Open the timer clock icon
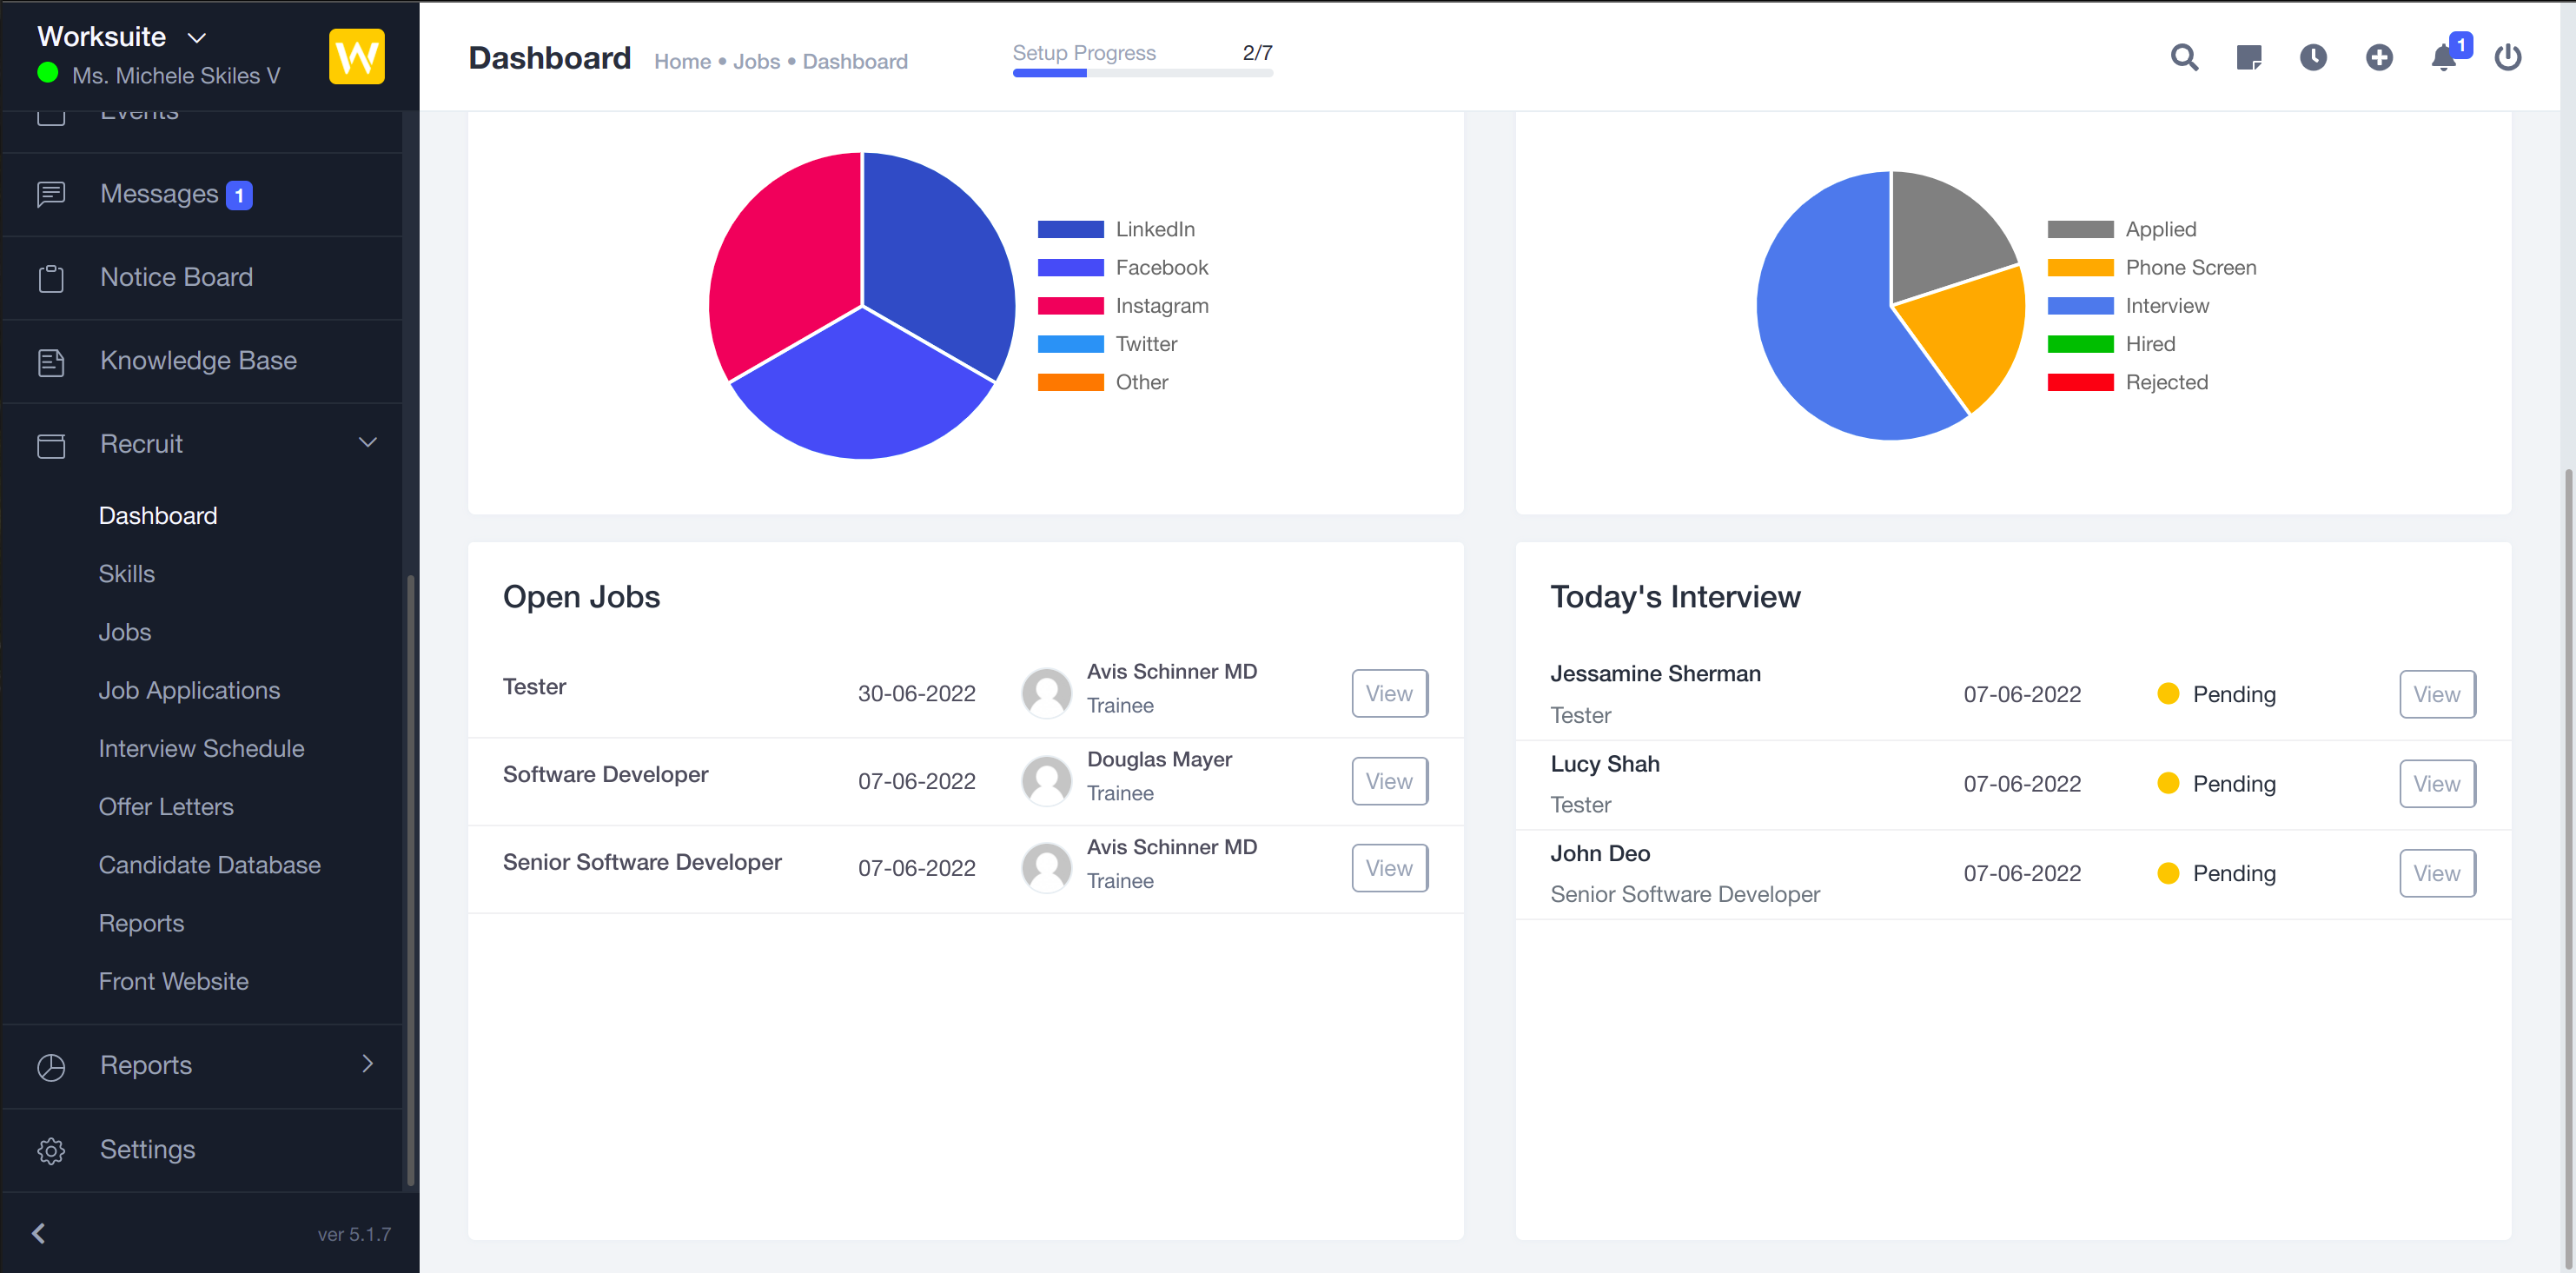Viewport: 2576px width, 1273px height. (x=2313, y=58)
